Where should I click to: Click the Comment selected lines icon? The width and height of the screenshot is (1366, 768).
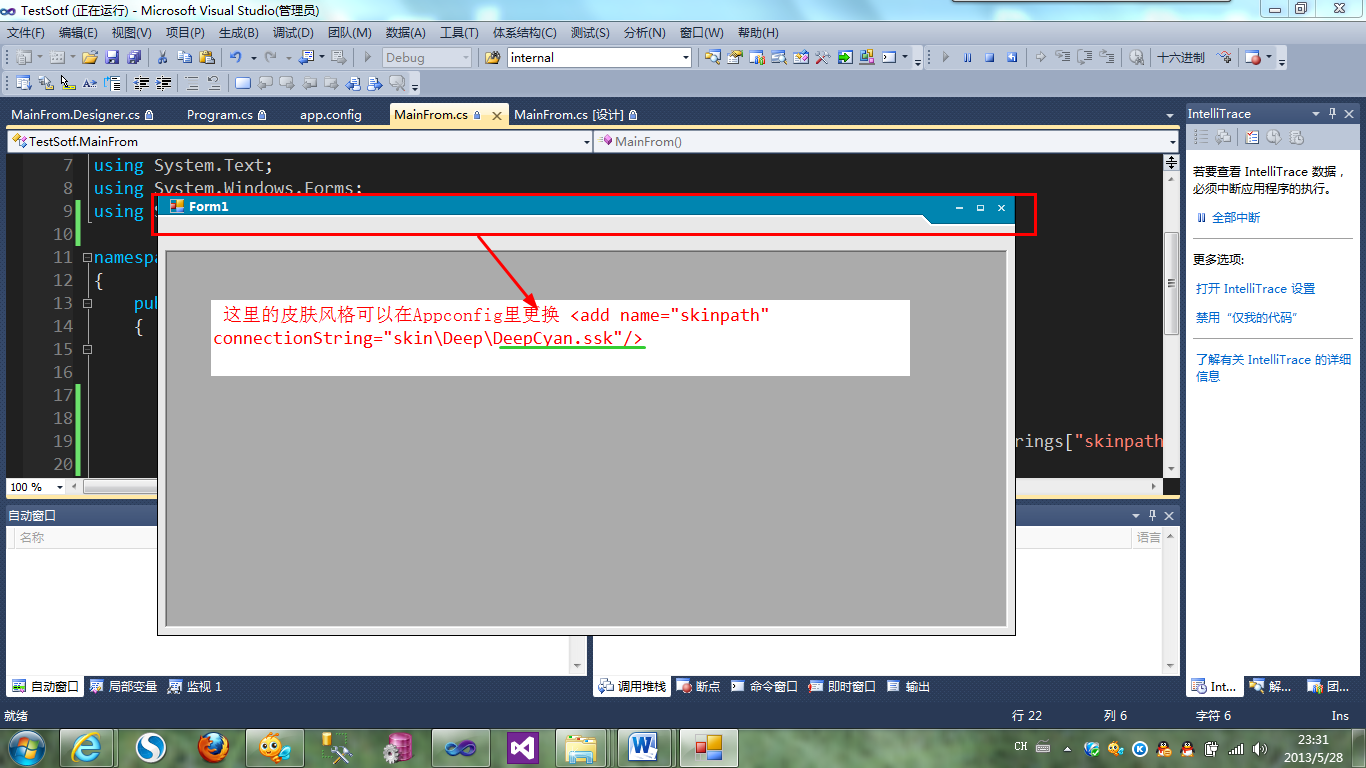coord(192,83)
